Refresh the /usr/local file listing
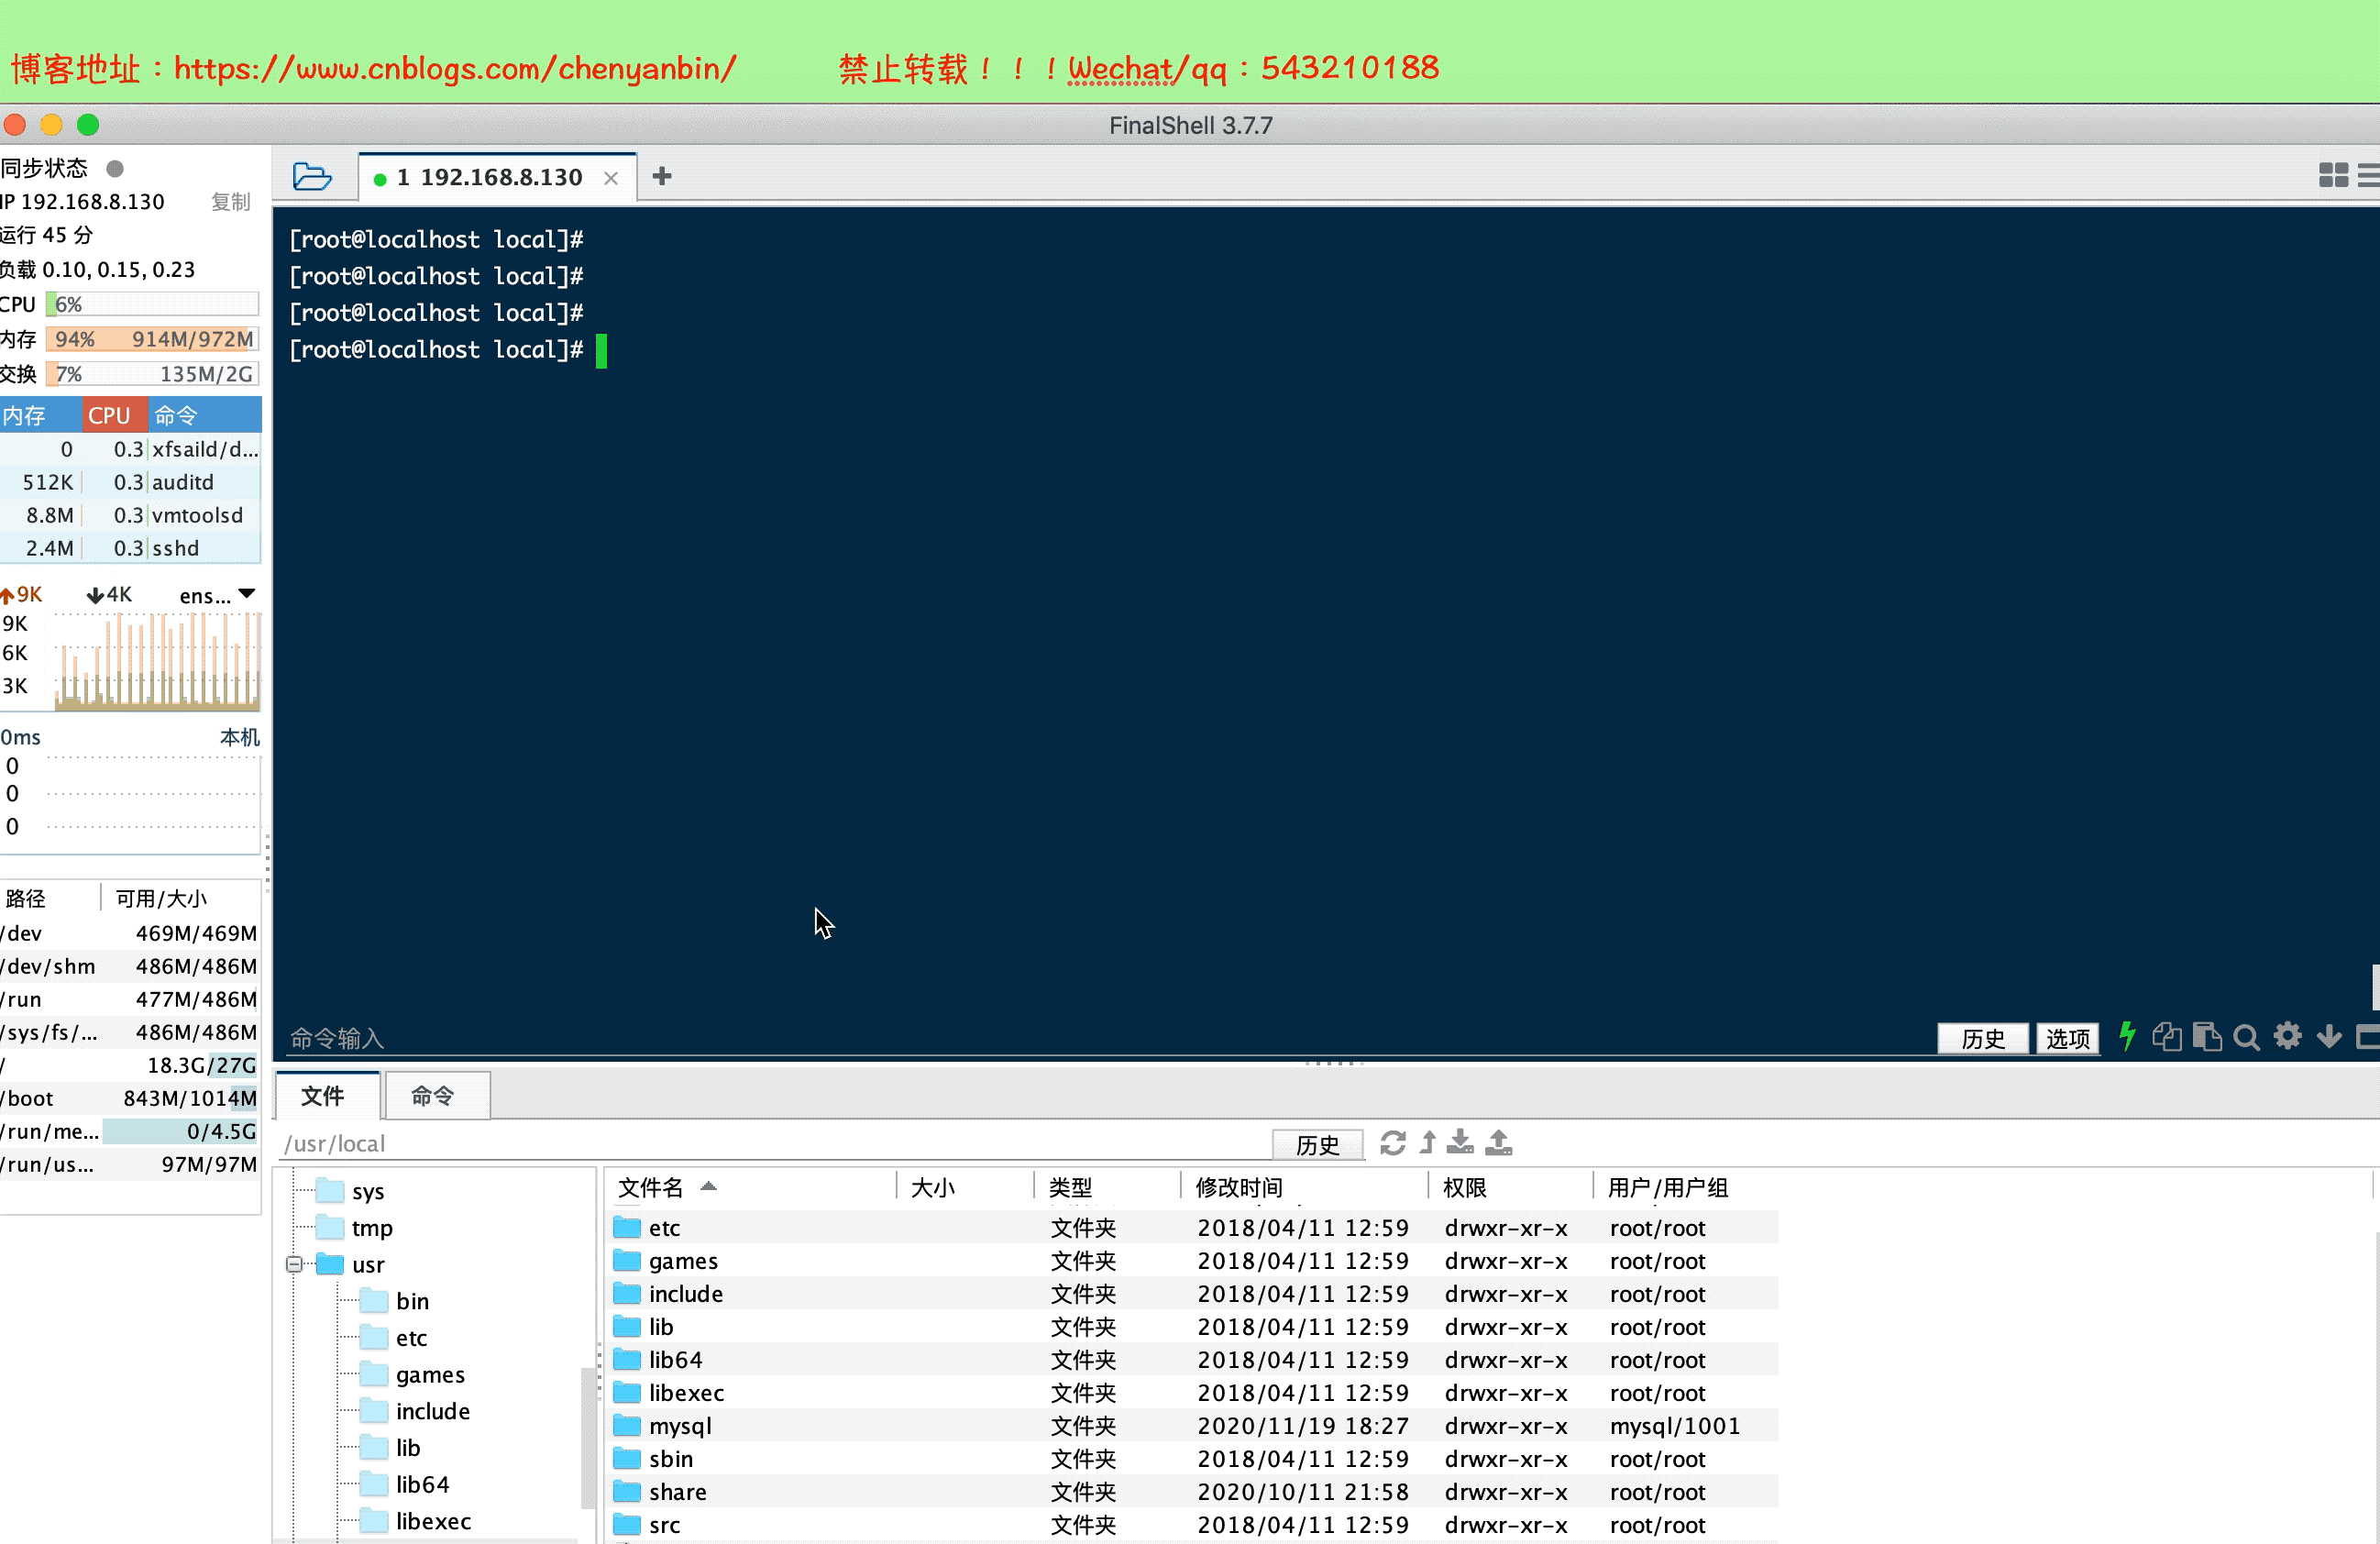 point(1393,1142)
